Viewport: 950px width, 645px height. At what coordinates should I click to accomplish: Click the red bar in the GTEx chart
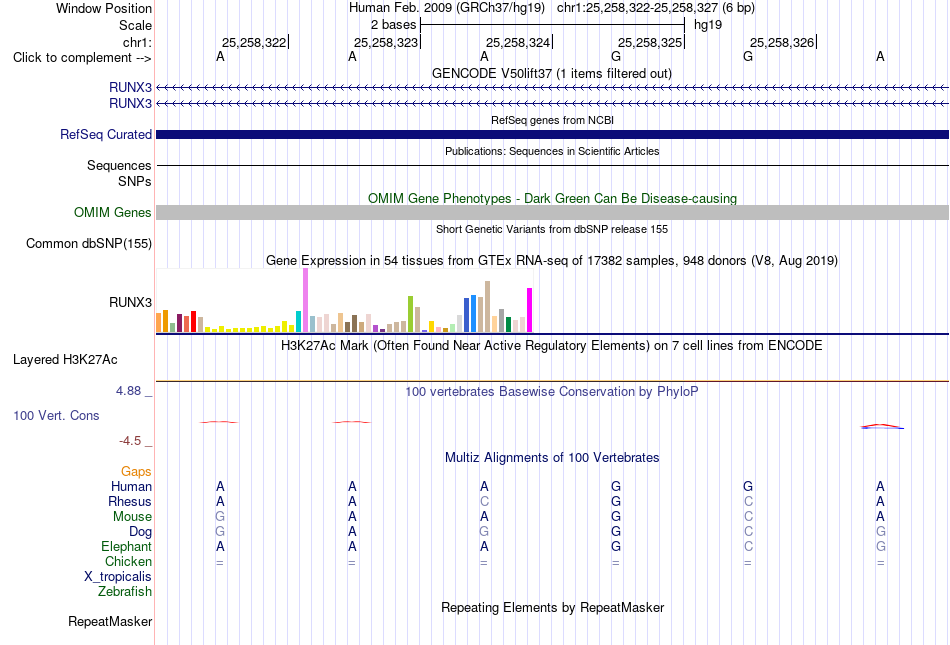pos(193,321)
